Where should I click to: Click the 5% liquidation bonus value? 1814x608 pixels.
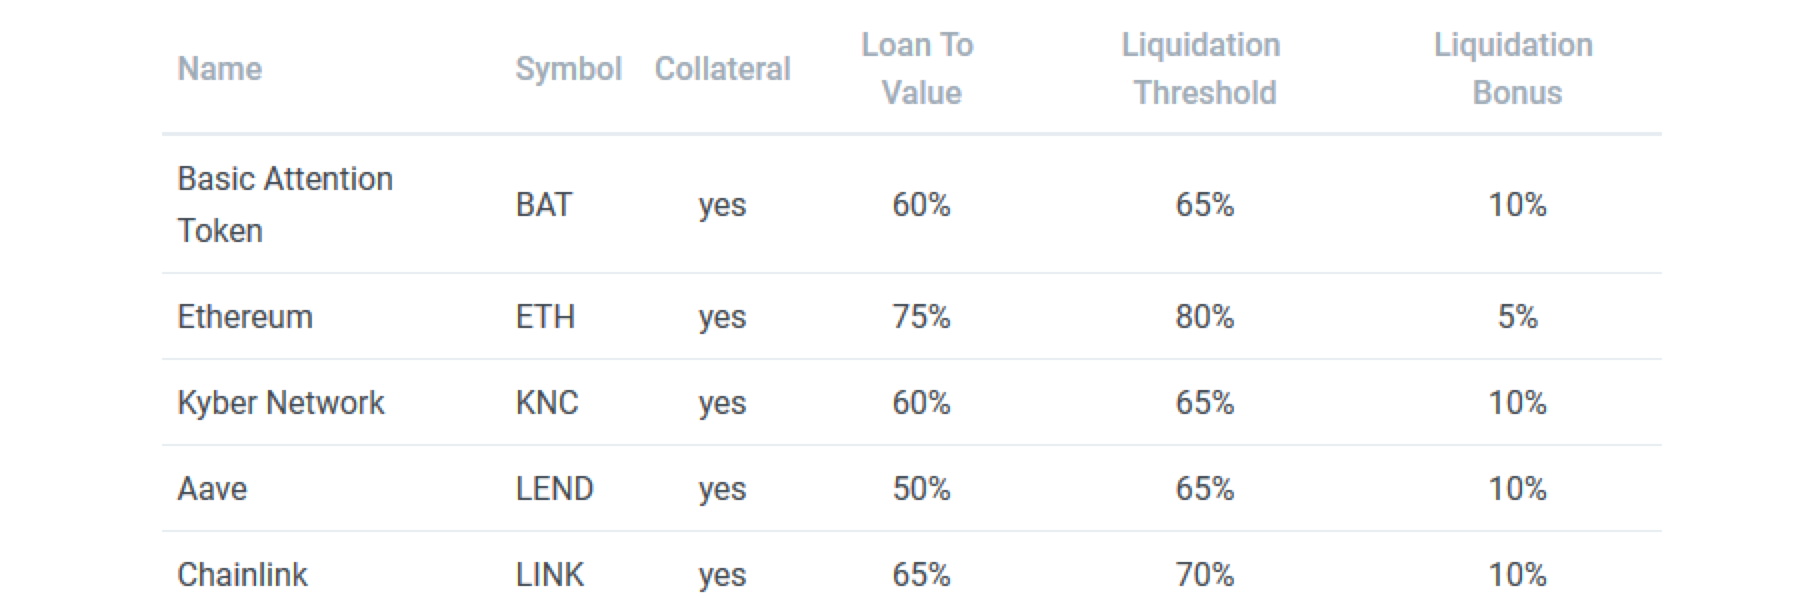click(1517, 317)
